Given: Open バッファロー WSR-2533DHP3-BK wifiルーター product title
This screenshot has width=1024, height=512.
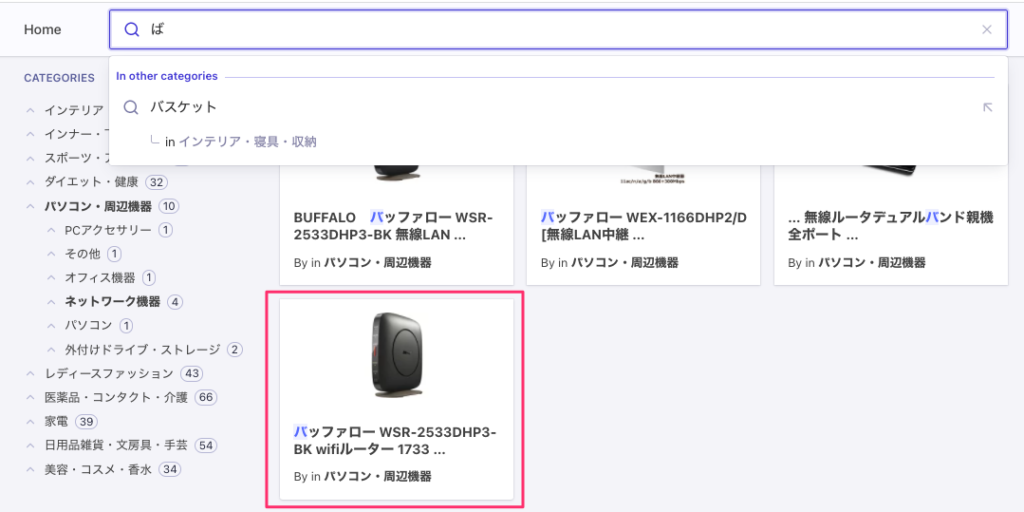Looking at the screenshot, I should (395, 441).
